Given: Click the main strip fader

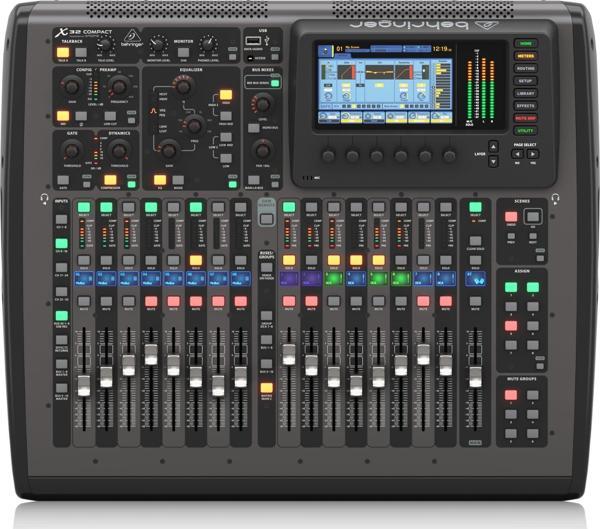Looking at the screenshot, I should tap(475, 377).
